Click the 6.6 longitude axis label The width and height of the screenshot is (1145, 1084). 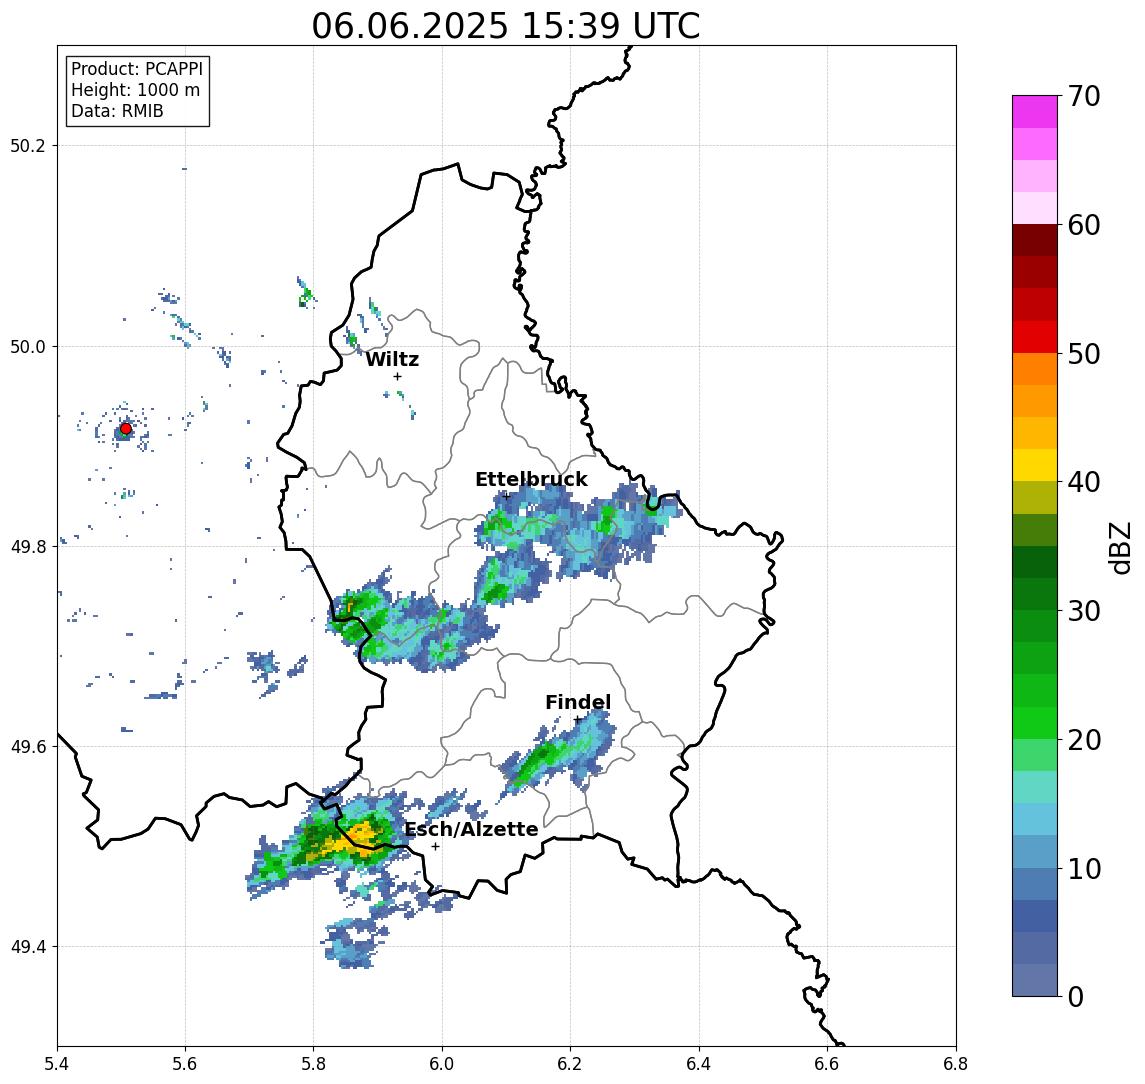point(827,1064)
